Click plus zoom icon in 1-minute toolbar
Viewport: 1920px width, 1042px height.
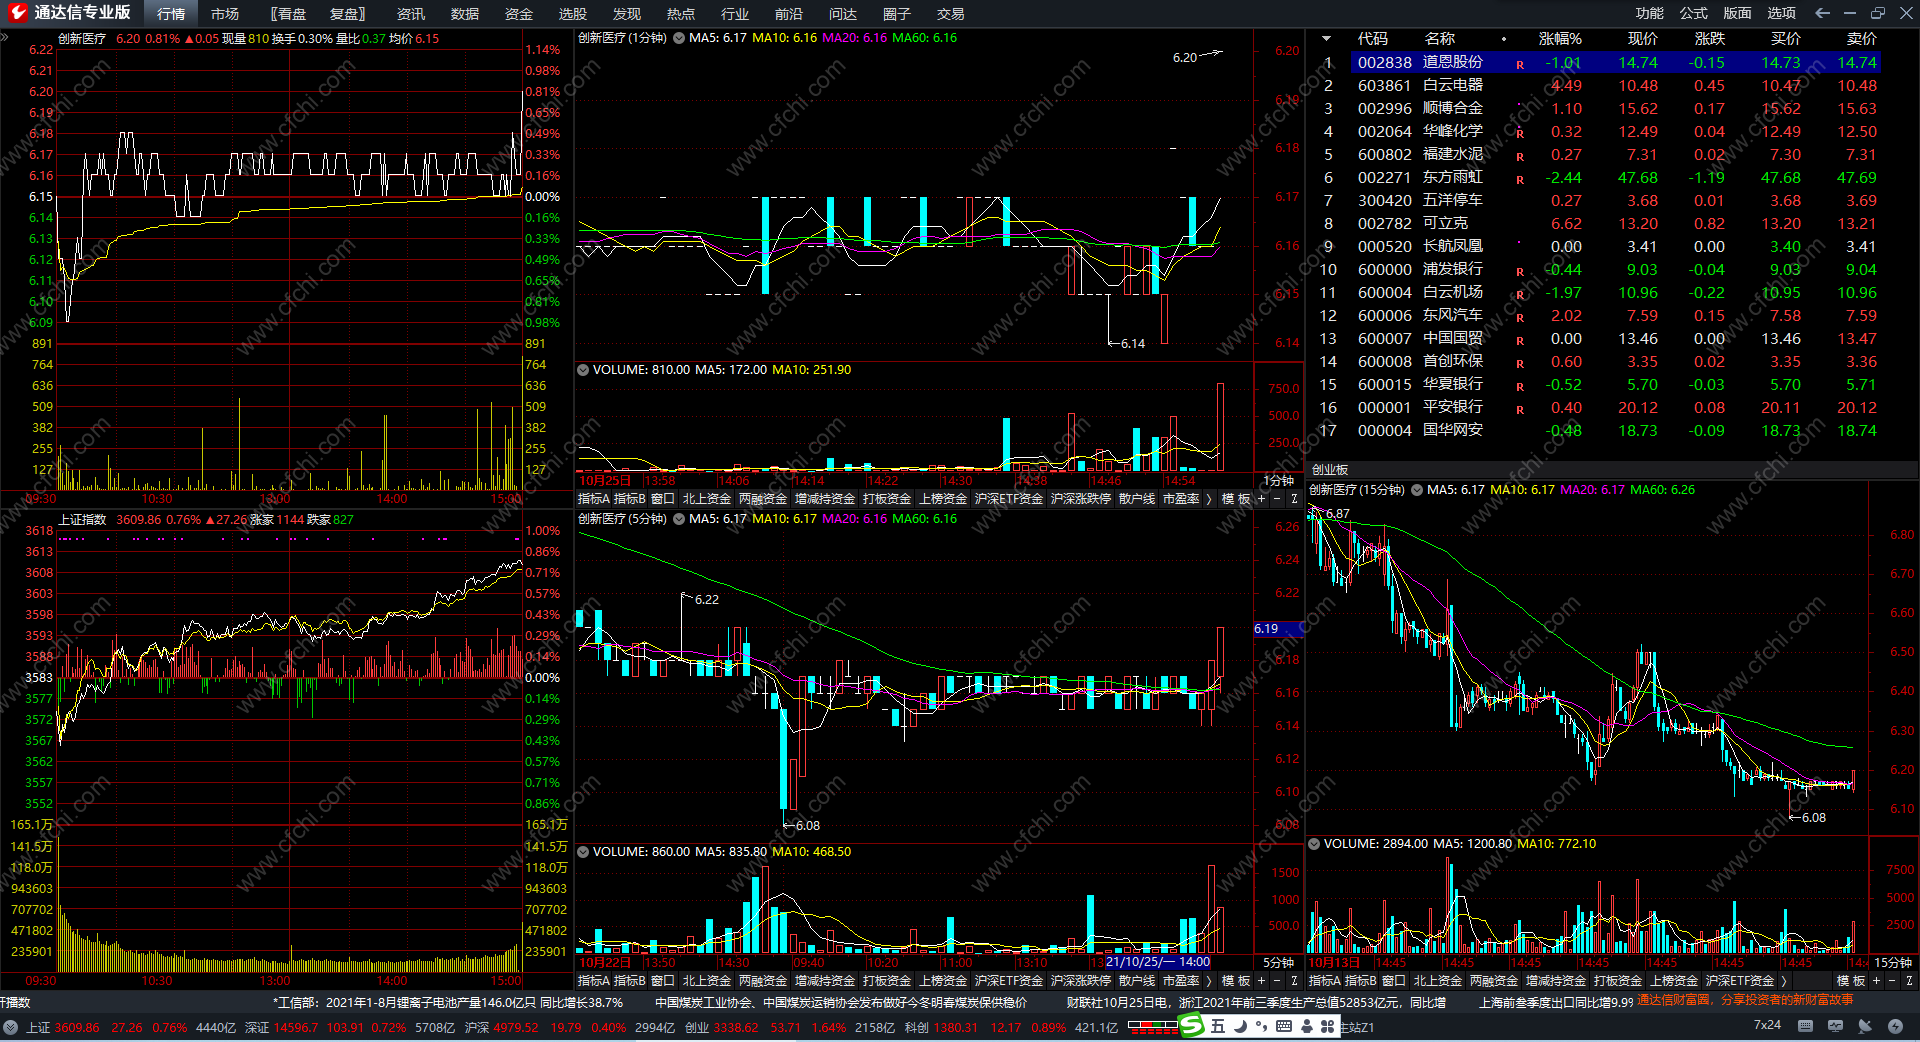click(1261, 499)
